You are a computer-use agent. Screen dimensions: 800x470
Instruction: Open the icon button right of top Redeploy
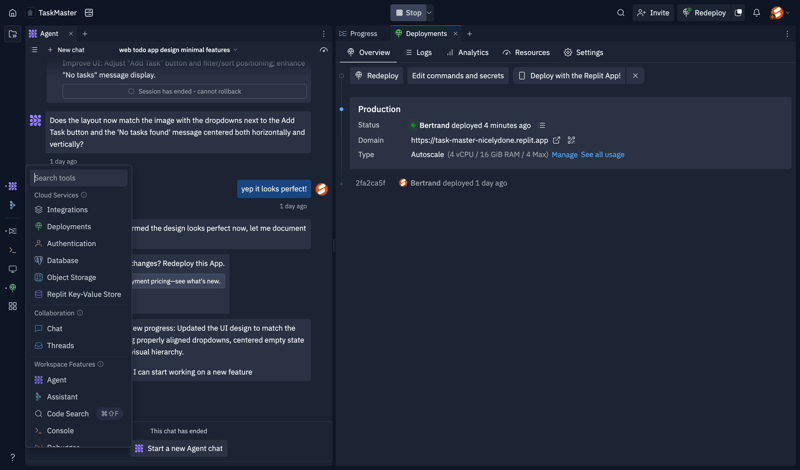point(738,13)
